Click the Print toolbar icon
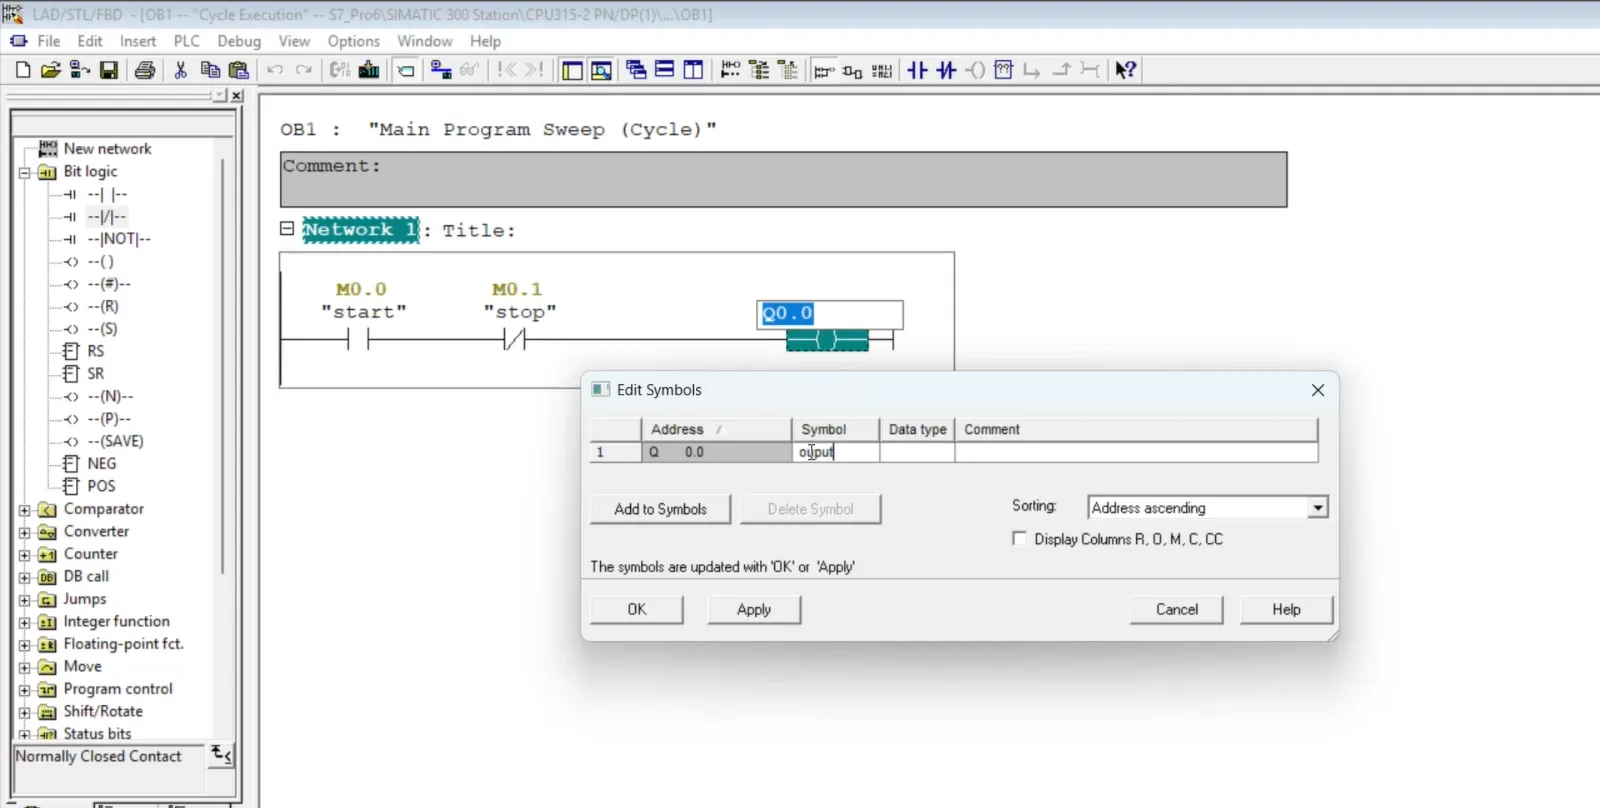 (x=145, y=70)
